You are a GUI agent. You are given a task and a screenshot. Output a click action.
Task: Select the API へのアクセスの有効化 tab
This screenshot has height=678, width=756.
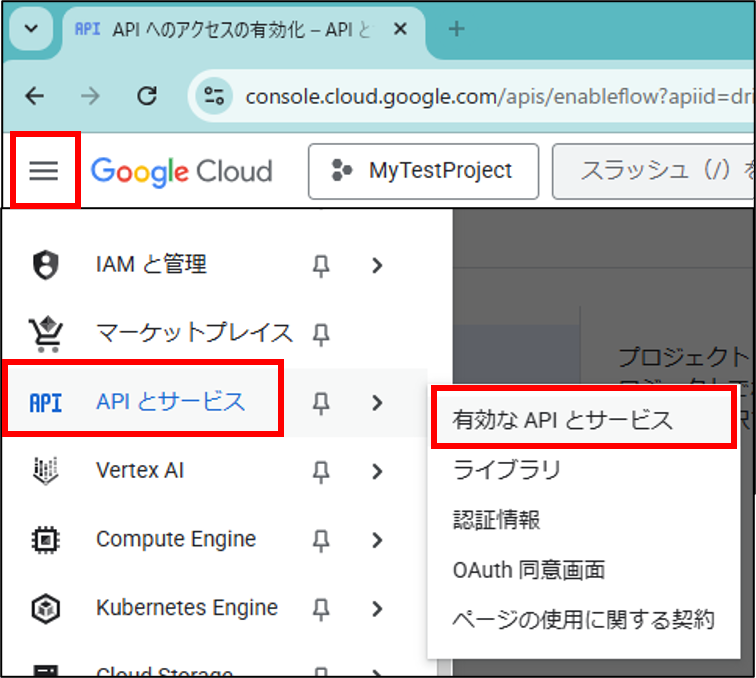243,30
